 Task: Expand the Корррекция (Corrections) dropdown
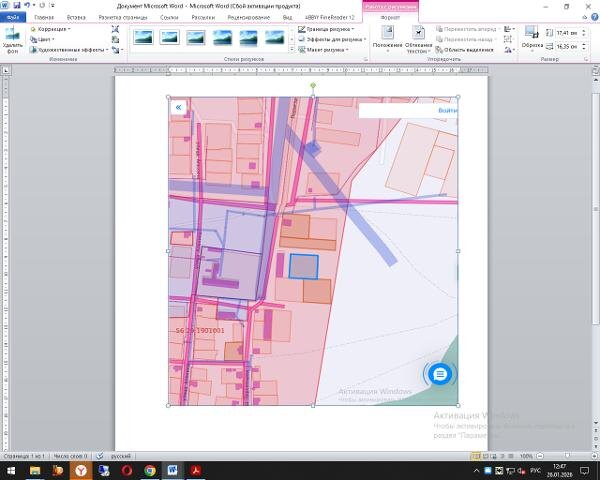[x=51, y=29]
